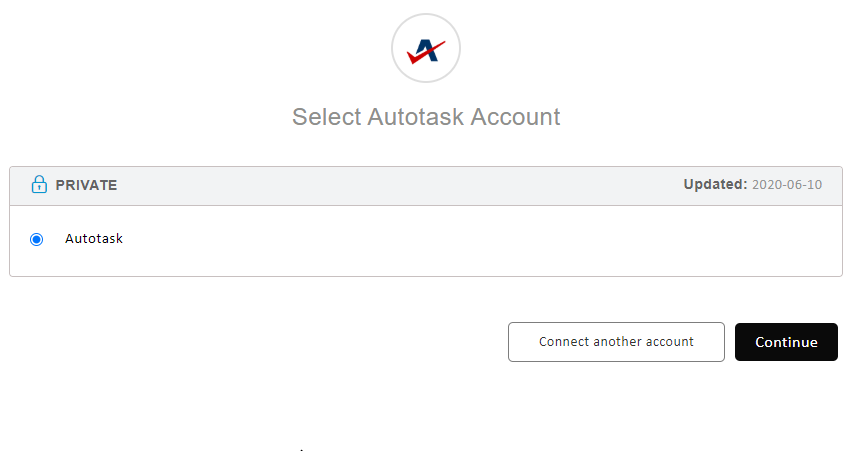Click empty area of Autotask account row

[x=462, y=240]
